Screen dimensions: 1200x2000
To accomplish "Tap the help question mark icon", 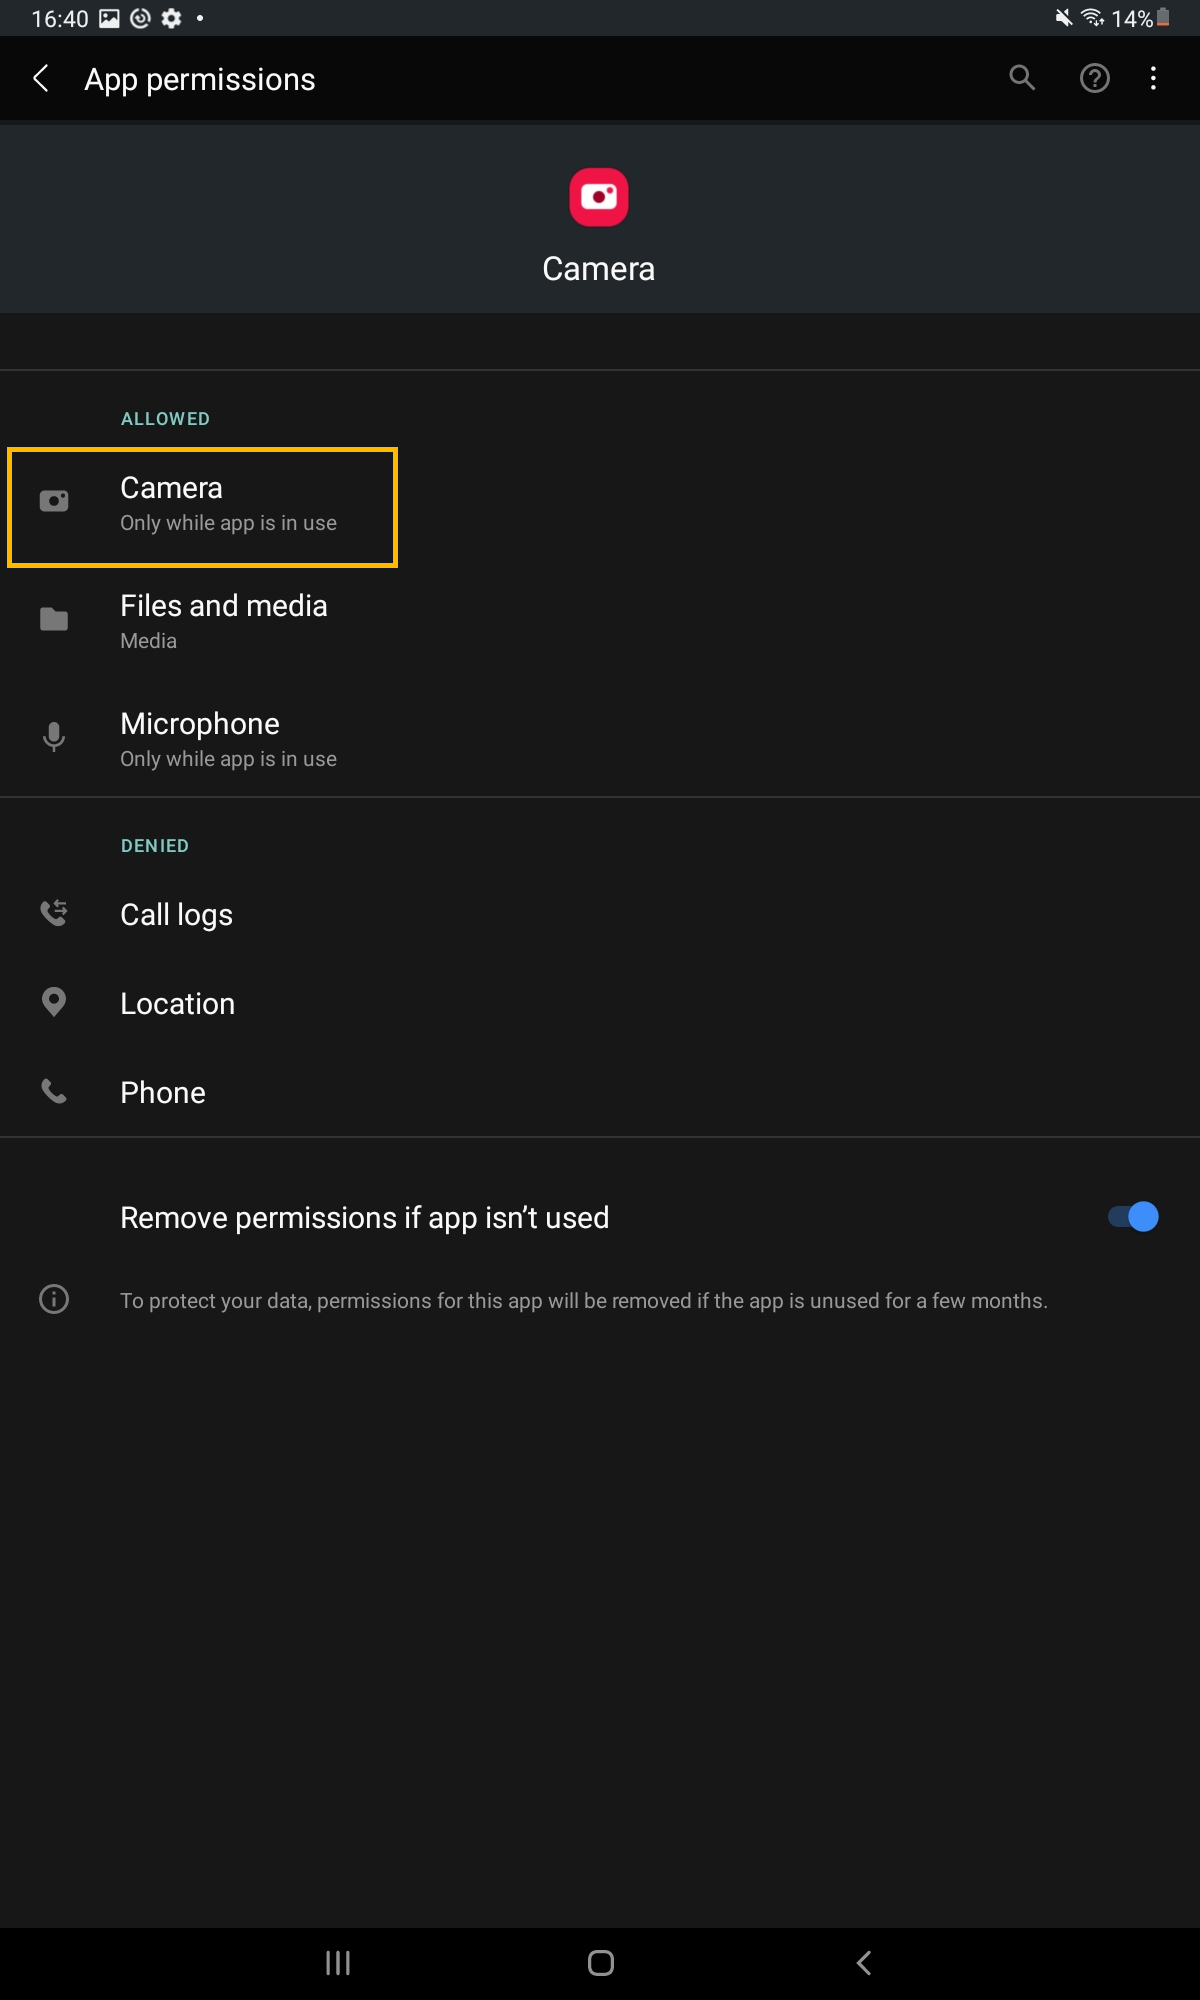I will (1094, 78).
